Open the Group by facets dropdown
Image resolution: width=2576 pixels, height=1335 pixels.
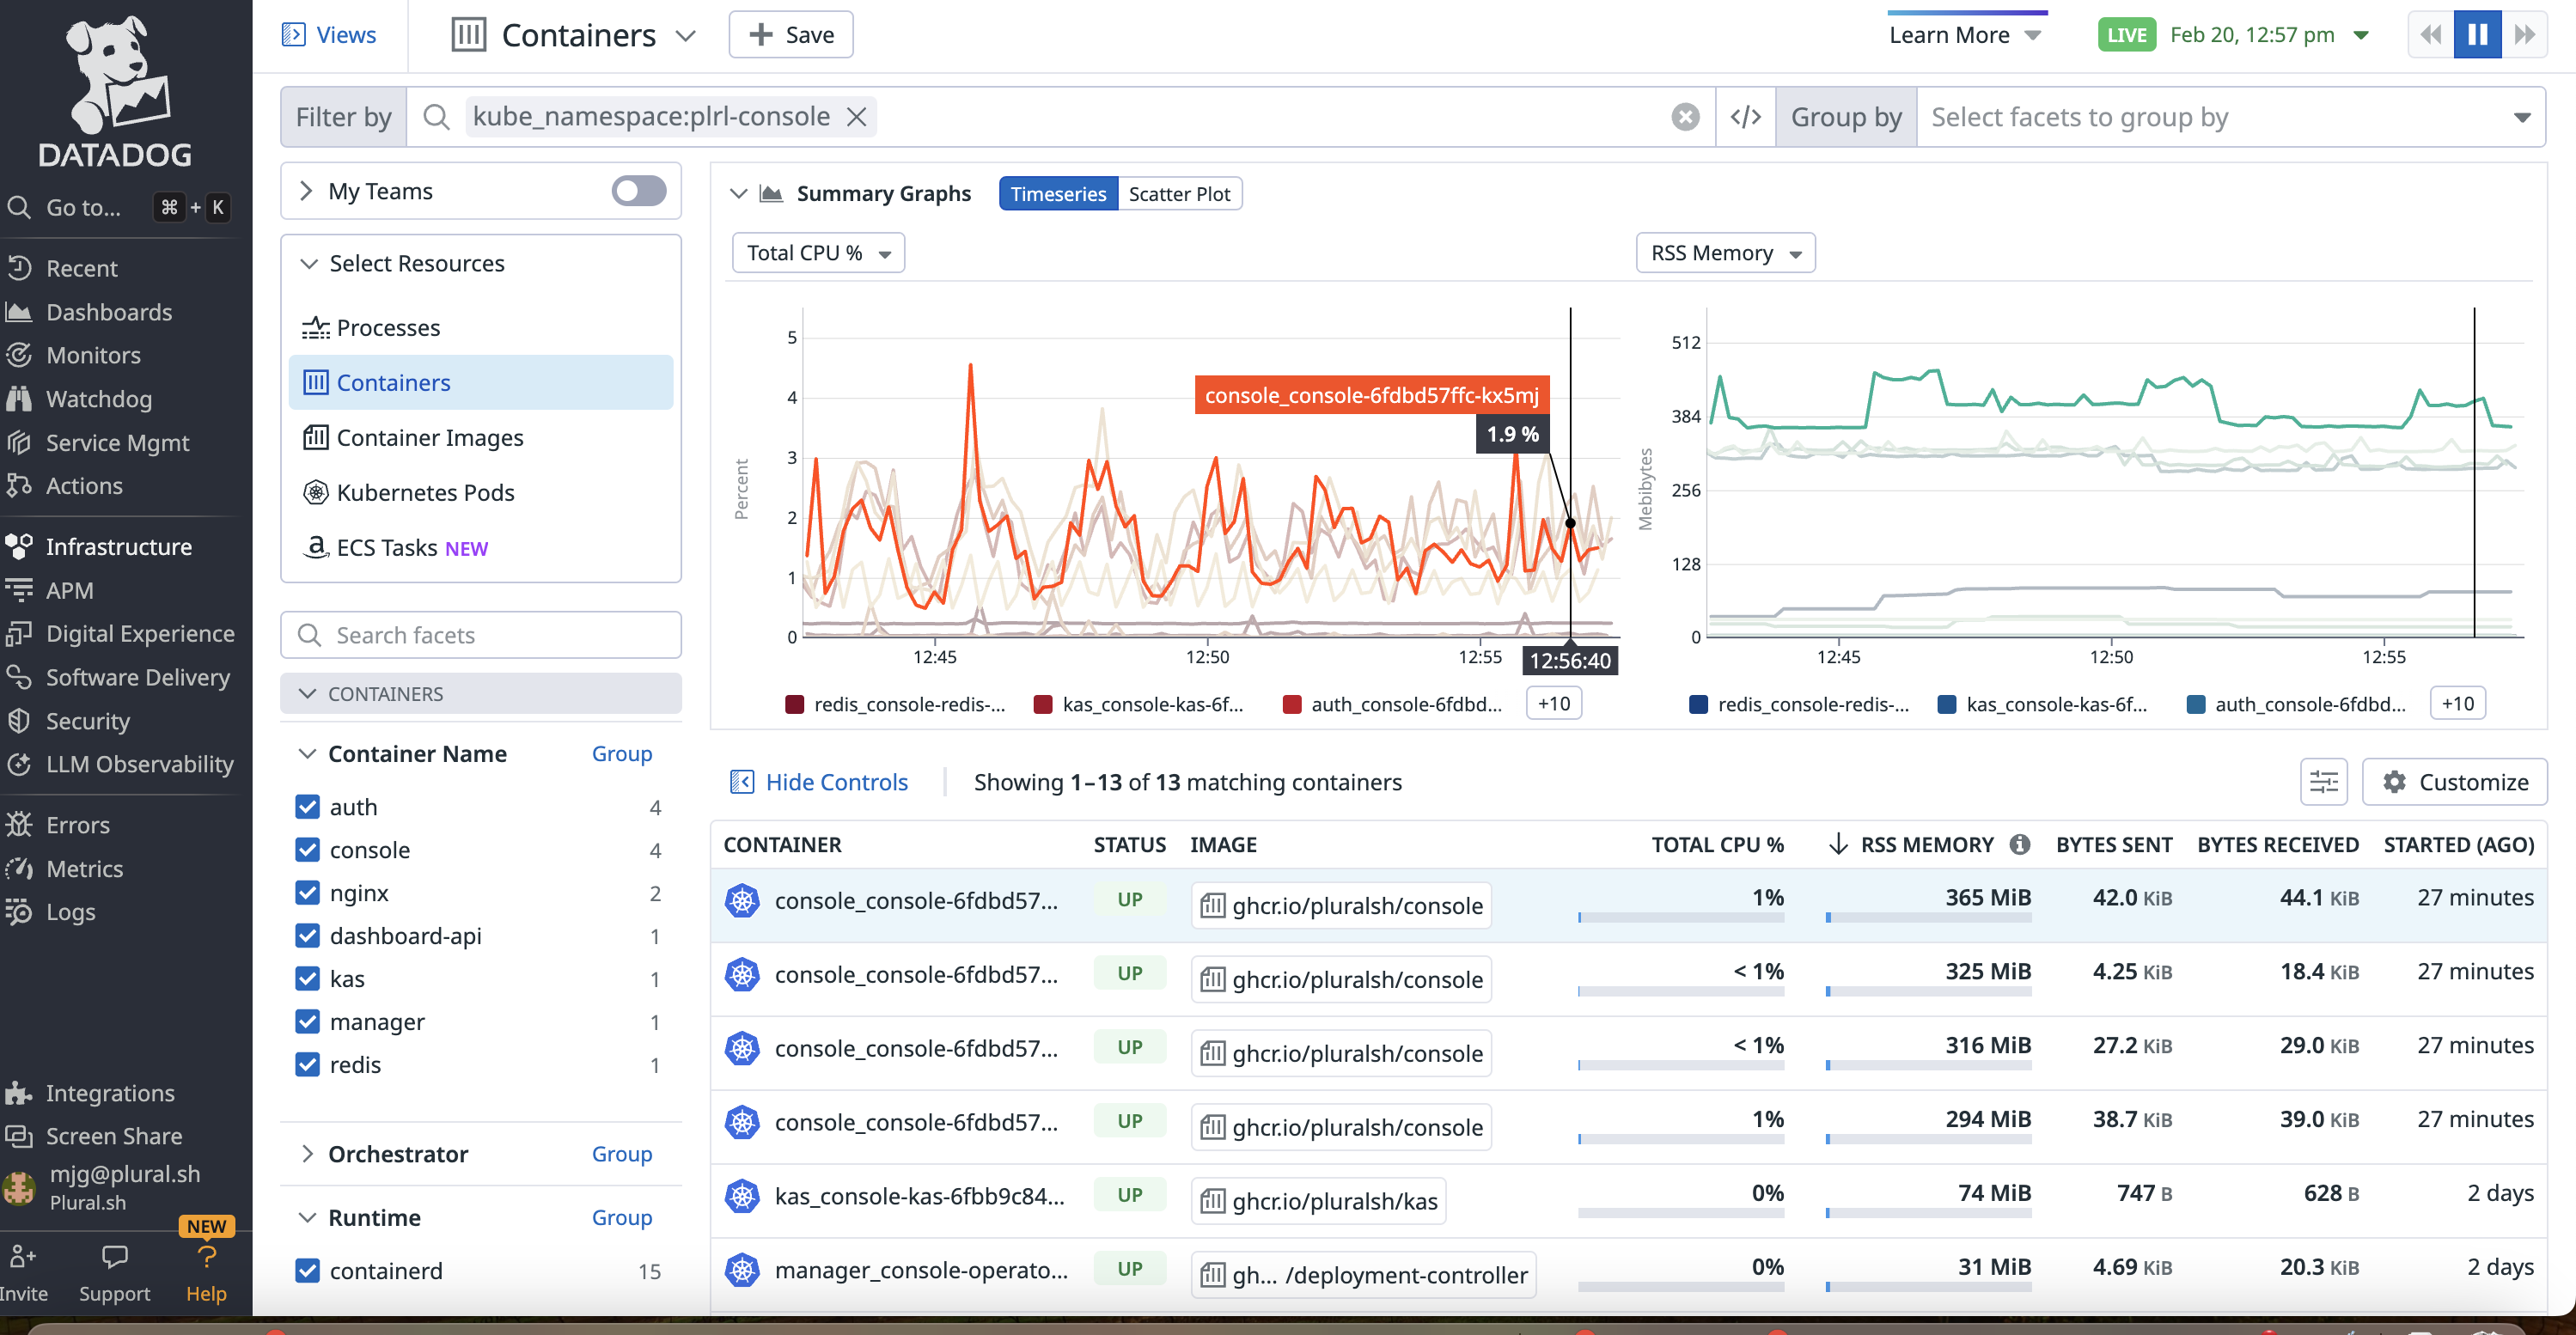click(x=2230, y=117)
